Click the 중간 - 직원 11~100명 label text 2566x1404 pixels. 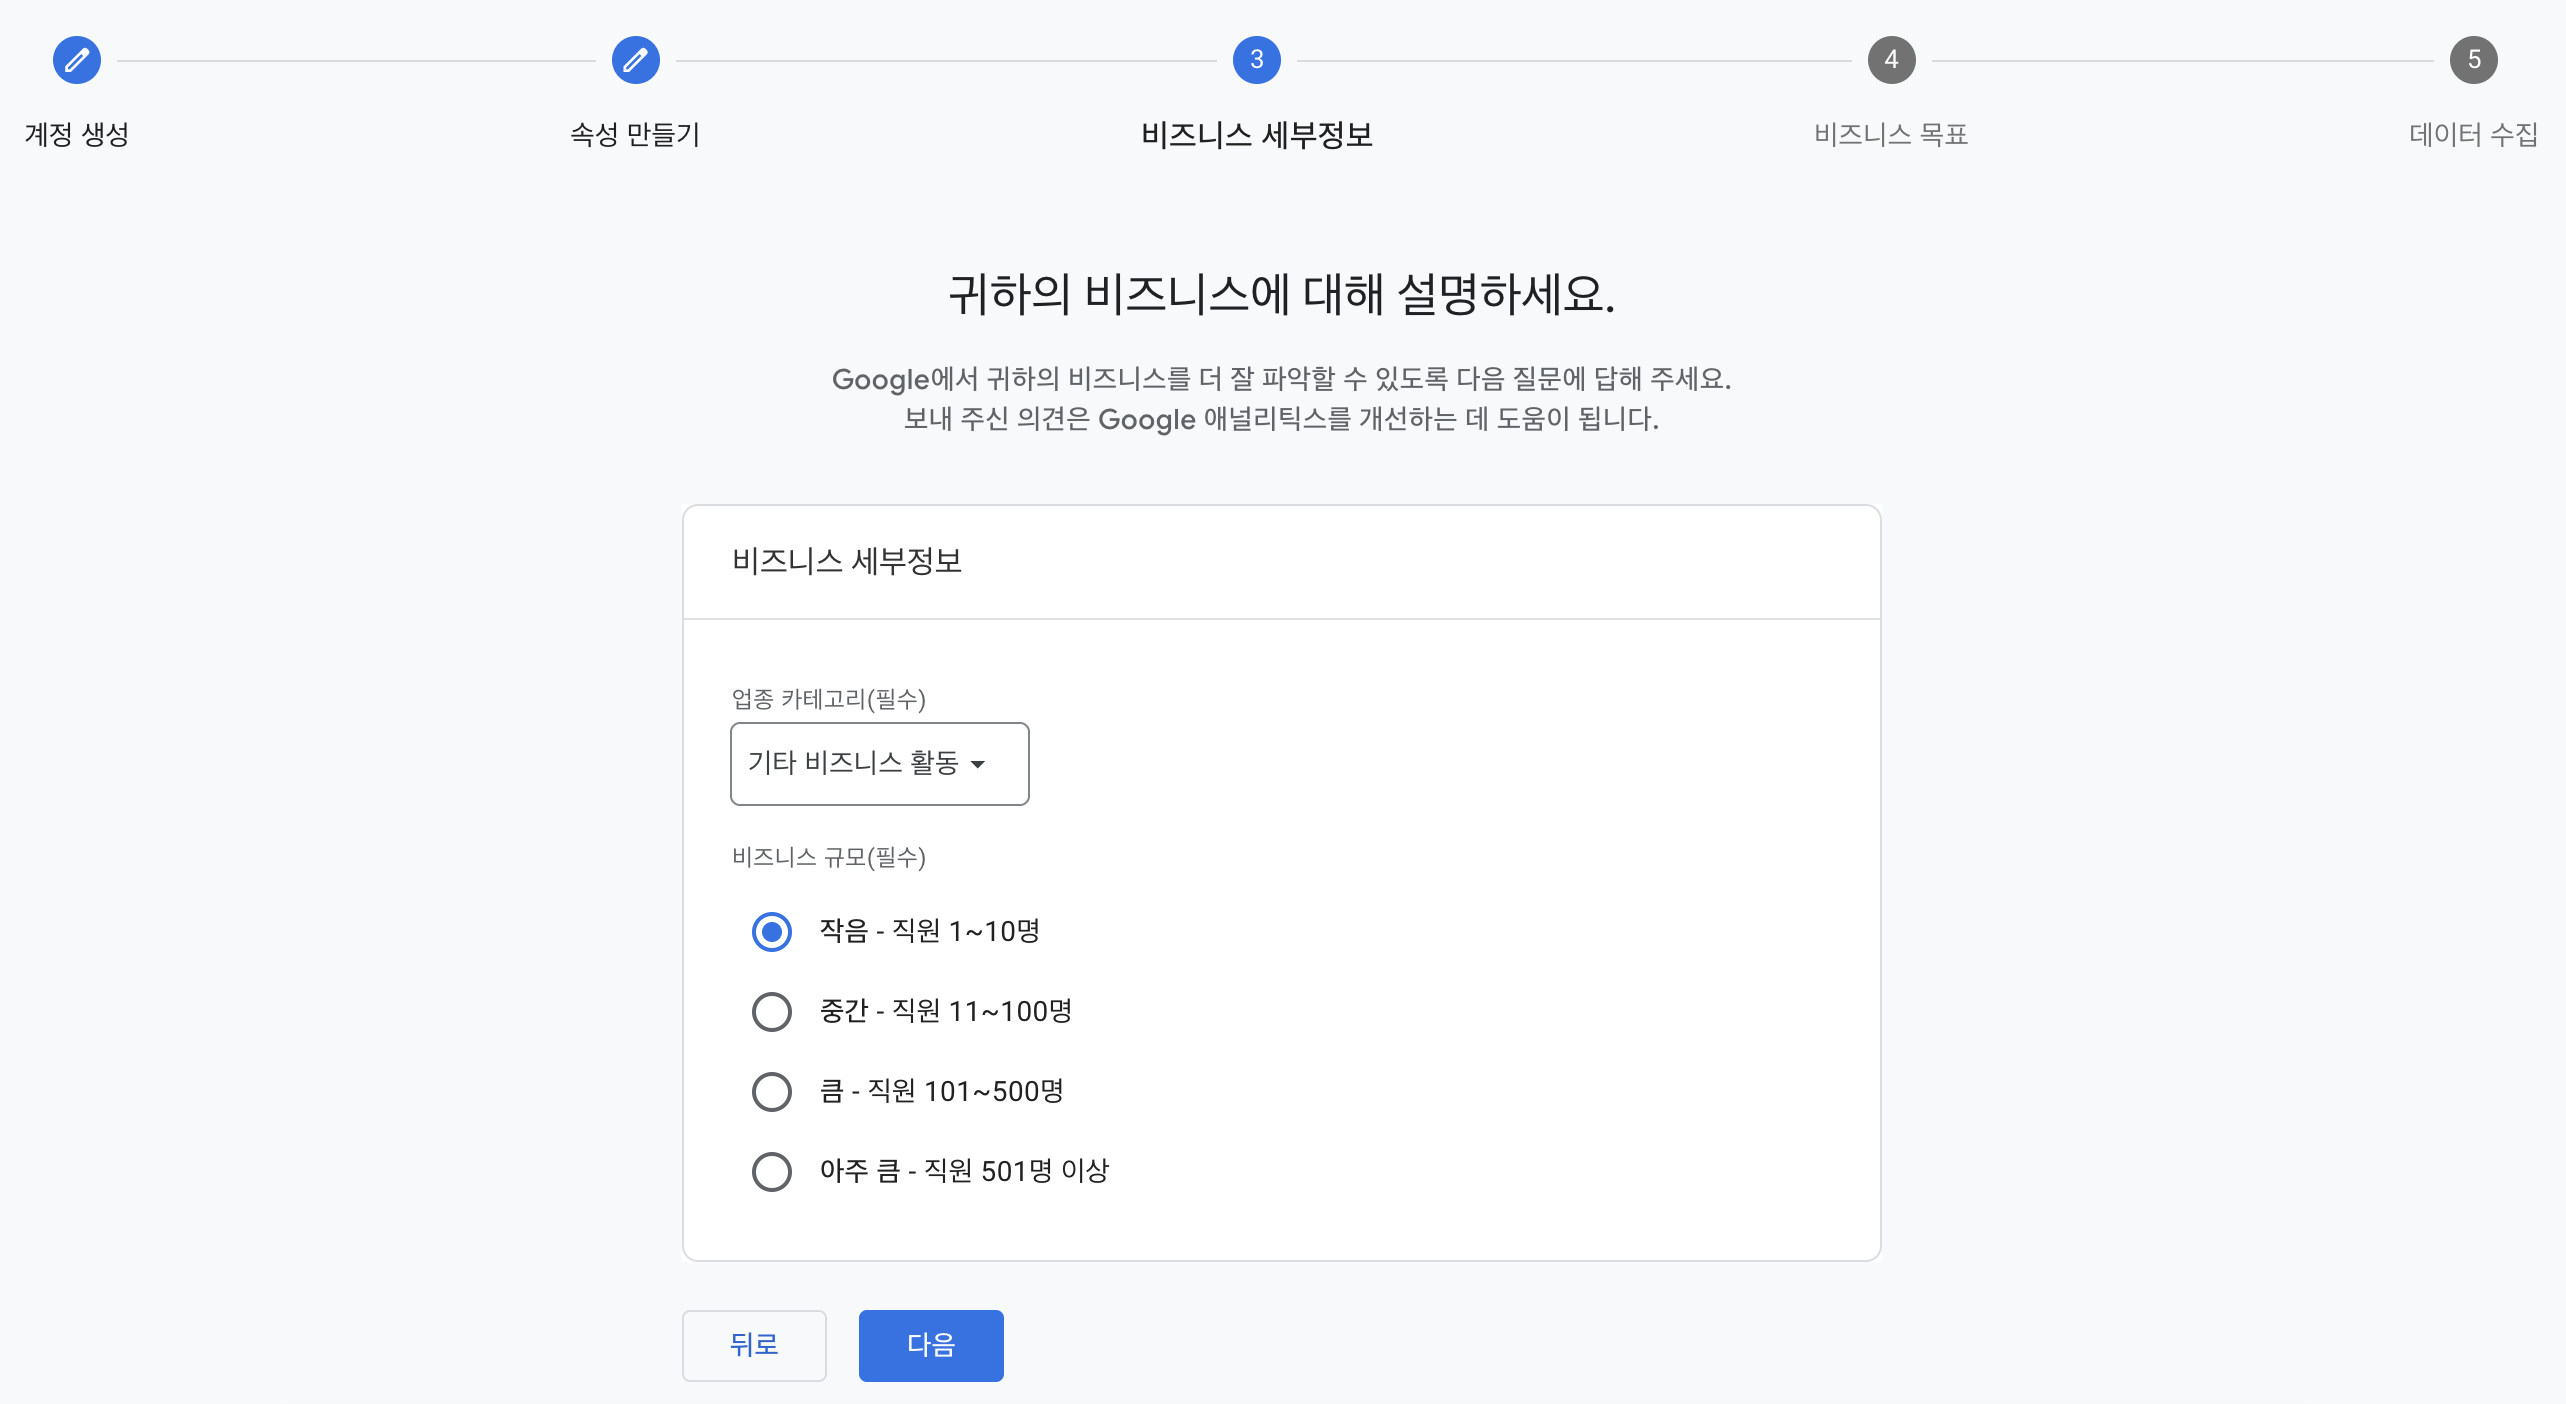pyautogui.click(x=945, y=1011)
